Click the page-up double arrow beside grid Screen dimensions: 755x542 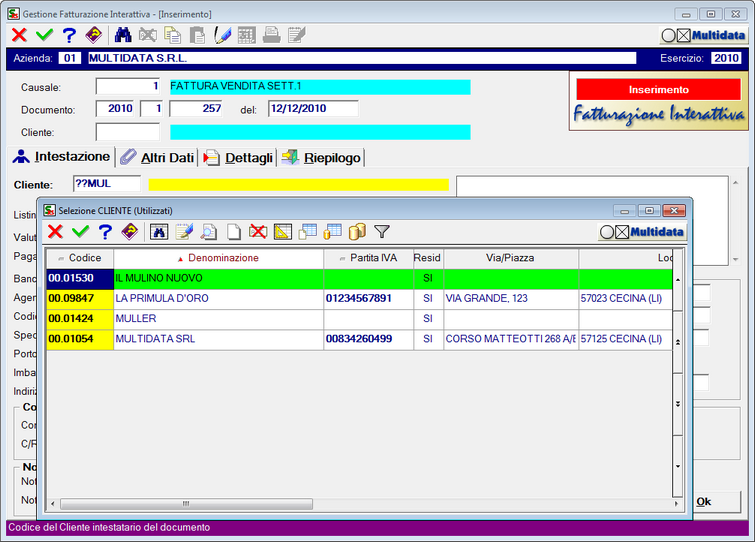[x=678, y=342]
